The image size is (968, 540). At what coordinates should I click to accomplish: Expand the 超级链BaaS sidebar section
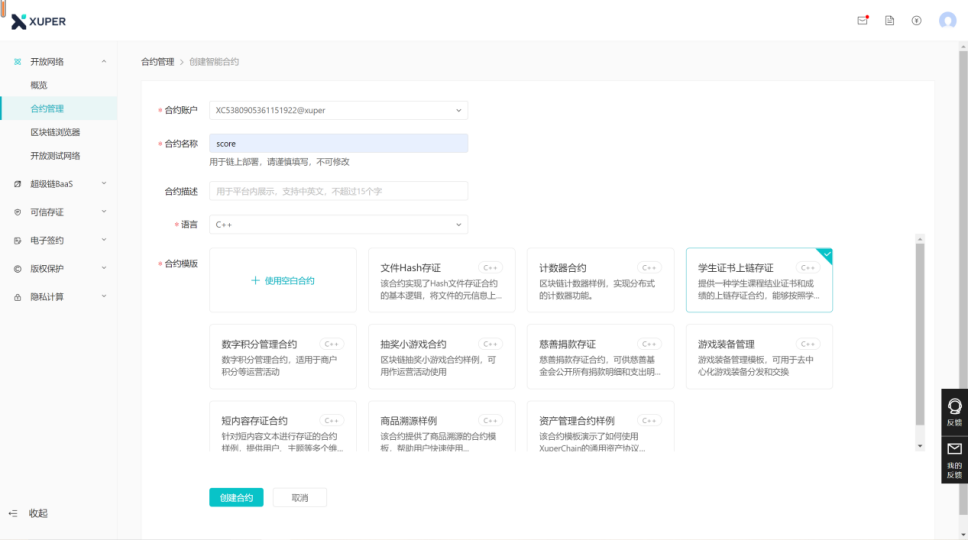(58, 184)
